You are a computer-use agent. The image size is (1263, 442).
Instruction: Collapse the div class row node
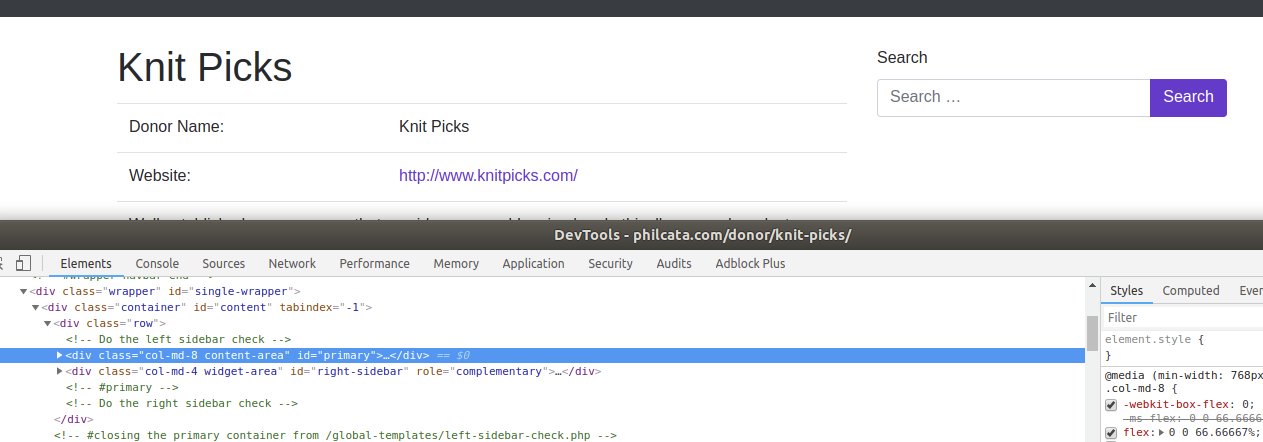click(48, 323)
